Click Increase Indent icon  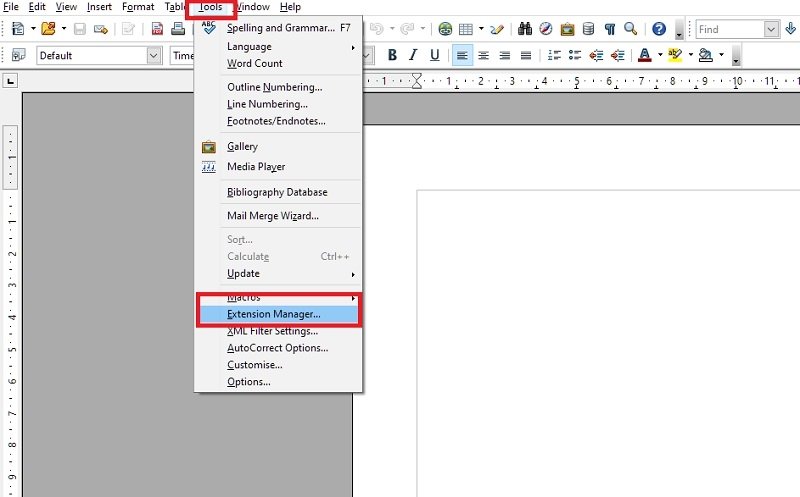coord(617,55)
